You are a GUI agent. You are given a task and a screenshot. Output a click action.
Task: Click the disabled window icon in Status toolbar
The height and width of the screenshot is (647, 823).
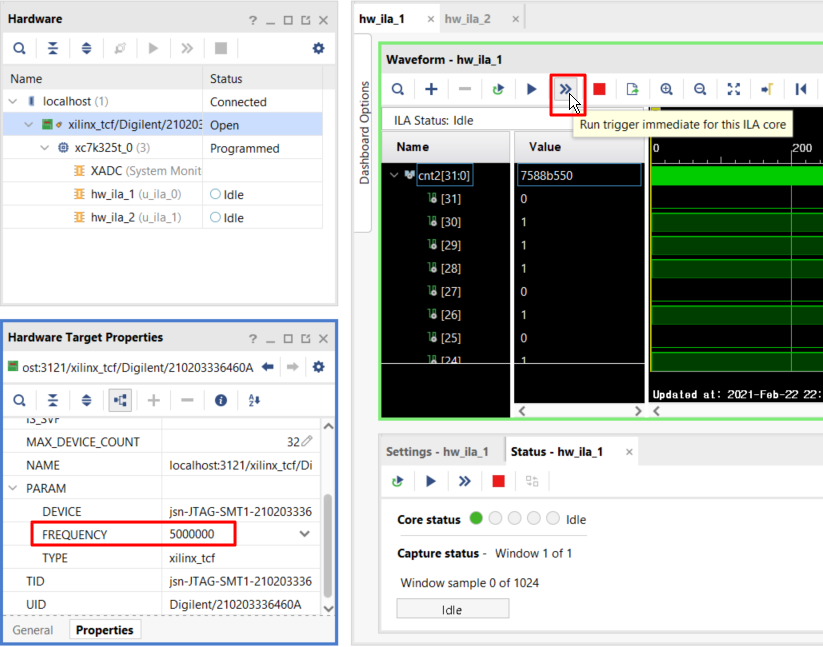(532, 481)
